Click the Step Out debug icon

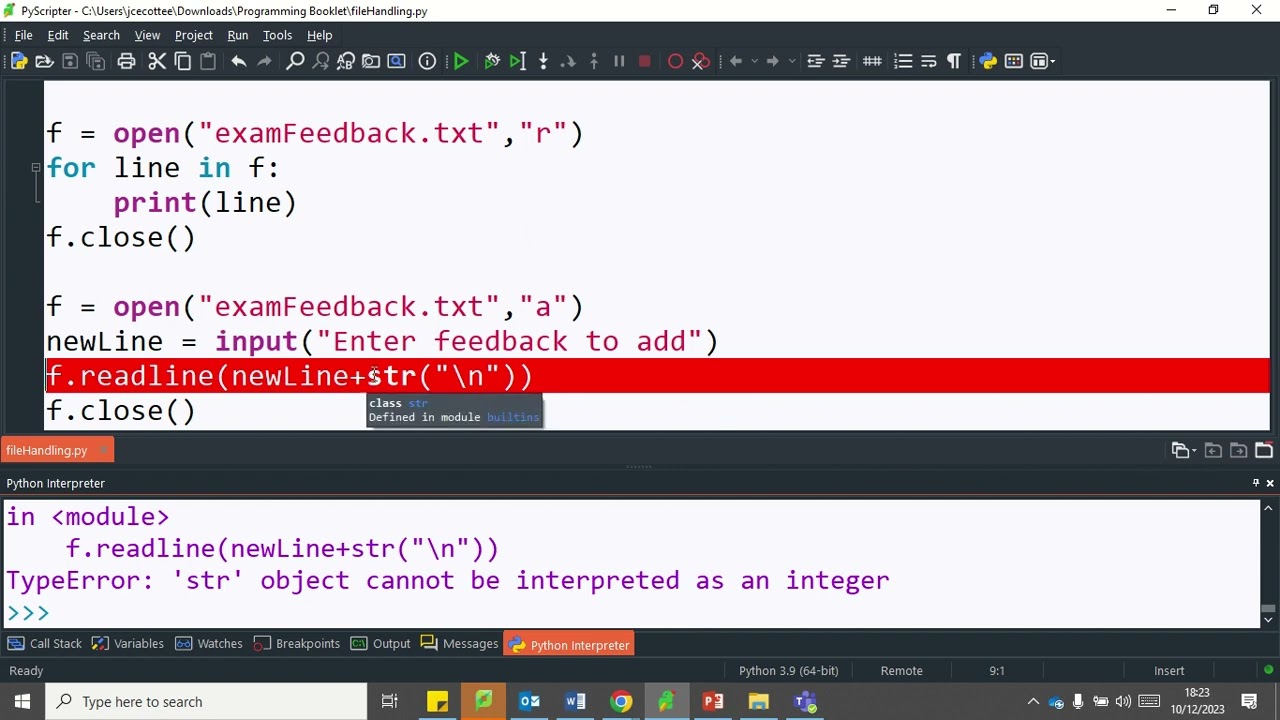click(594, 61)
